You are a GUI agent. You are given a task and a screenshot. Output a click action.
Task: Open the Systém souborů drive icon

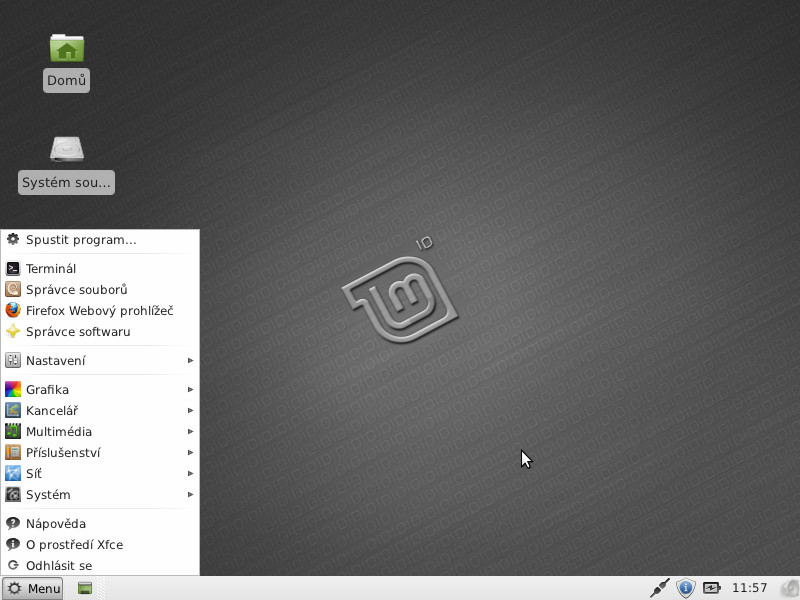pyautogui.click(x=67, y=149)
